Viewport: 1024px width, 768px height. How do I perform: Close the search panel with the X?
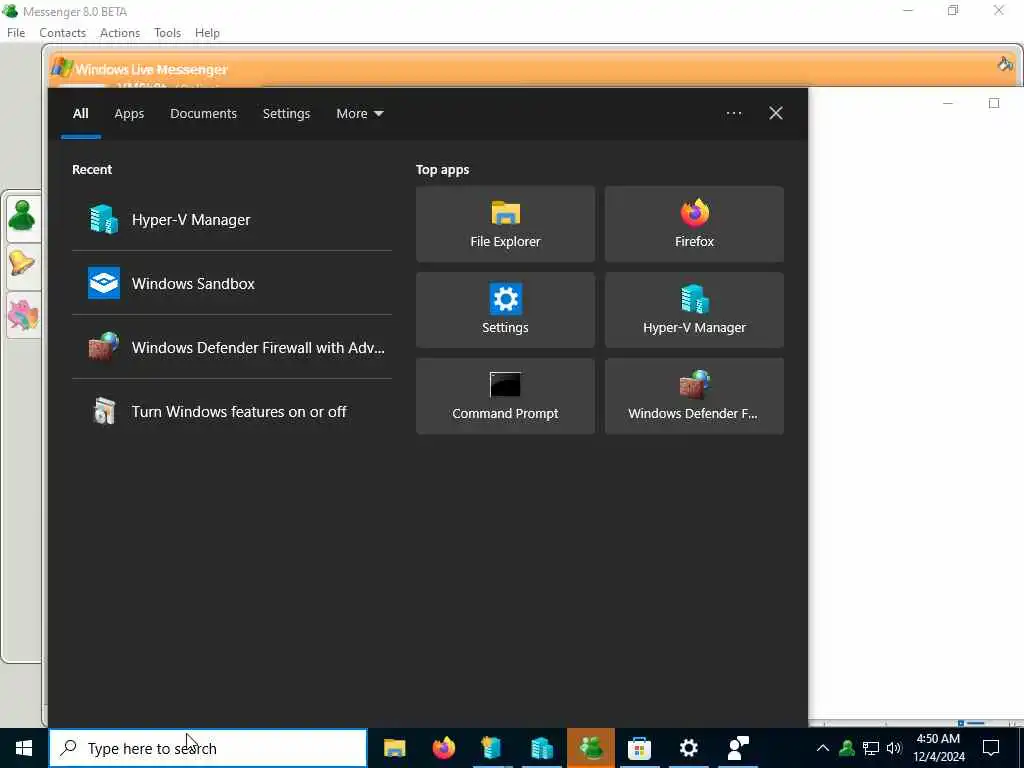(776, 114)
